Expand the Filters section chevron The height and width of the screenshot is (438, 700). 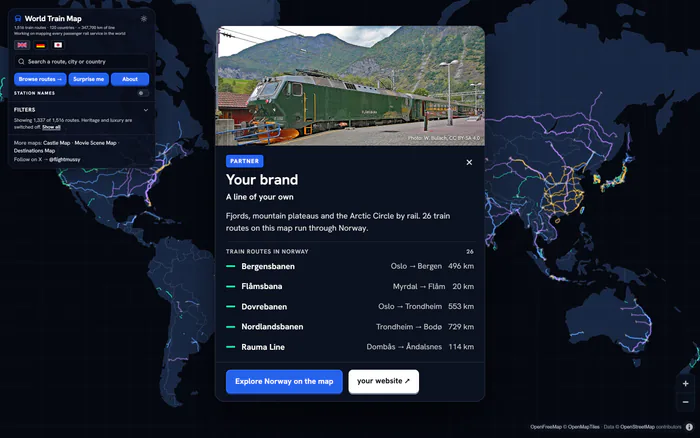click(146, 110)
